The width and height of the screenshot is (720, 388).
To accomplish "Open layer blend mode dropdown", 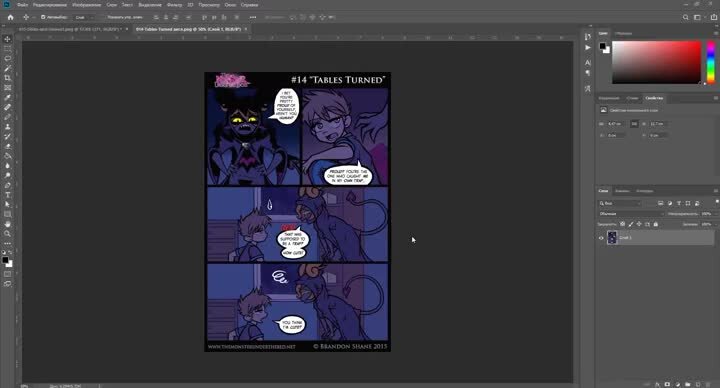I will pyautogui.click(x=631, y=214).
